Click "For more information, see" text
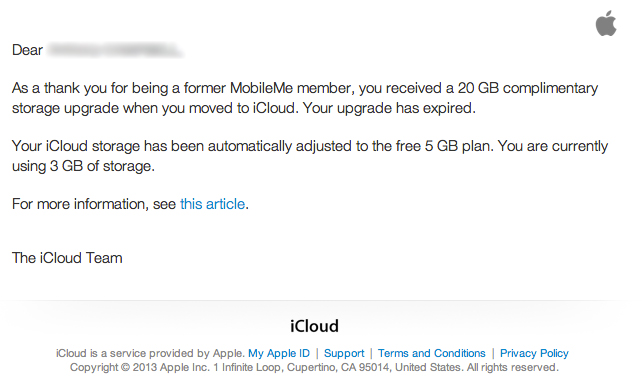Image resolution: width=642 pixels, height=385 pixels. [x=94, y=204]
